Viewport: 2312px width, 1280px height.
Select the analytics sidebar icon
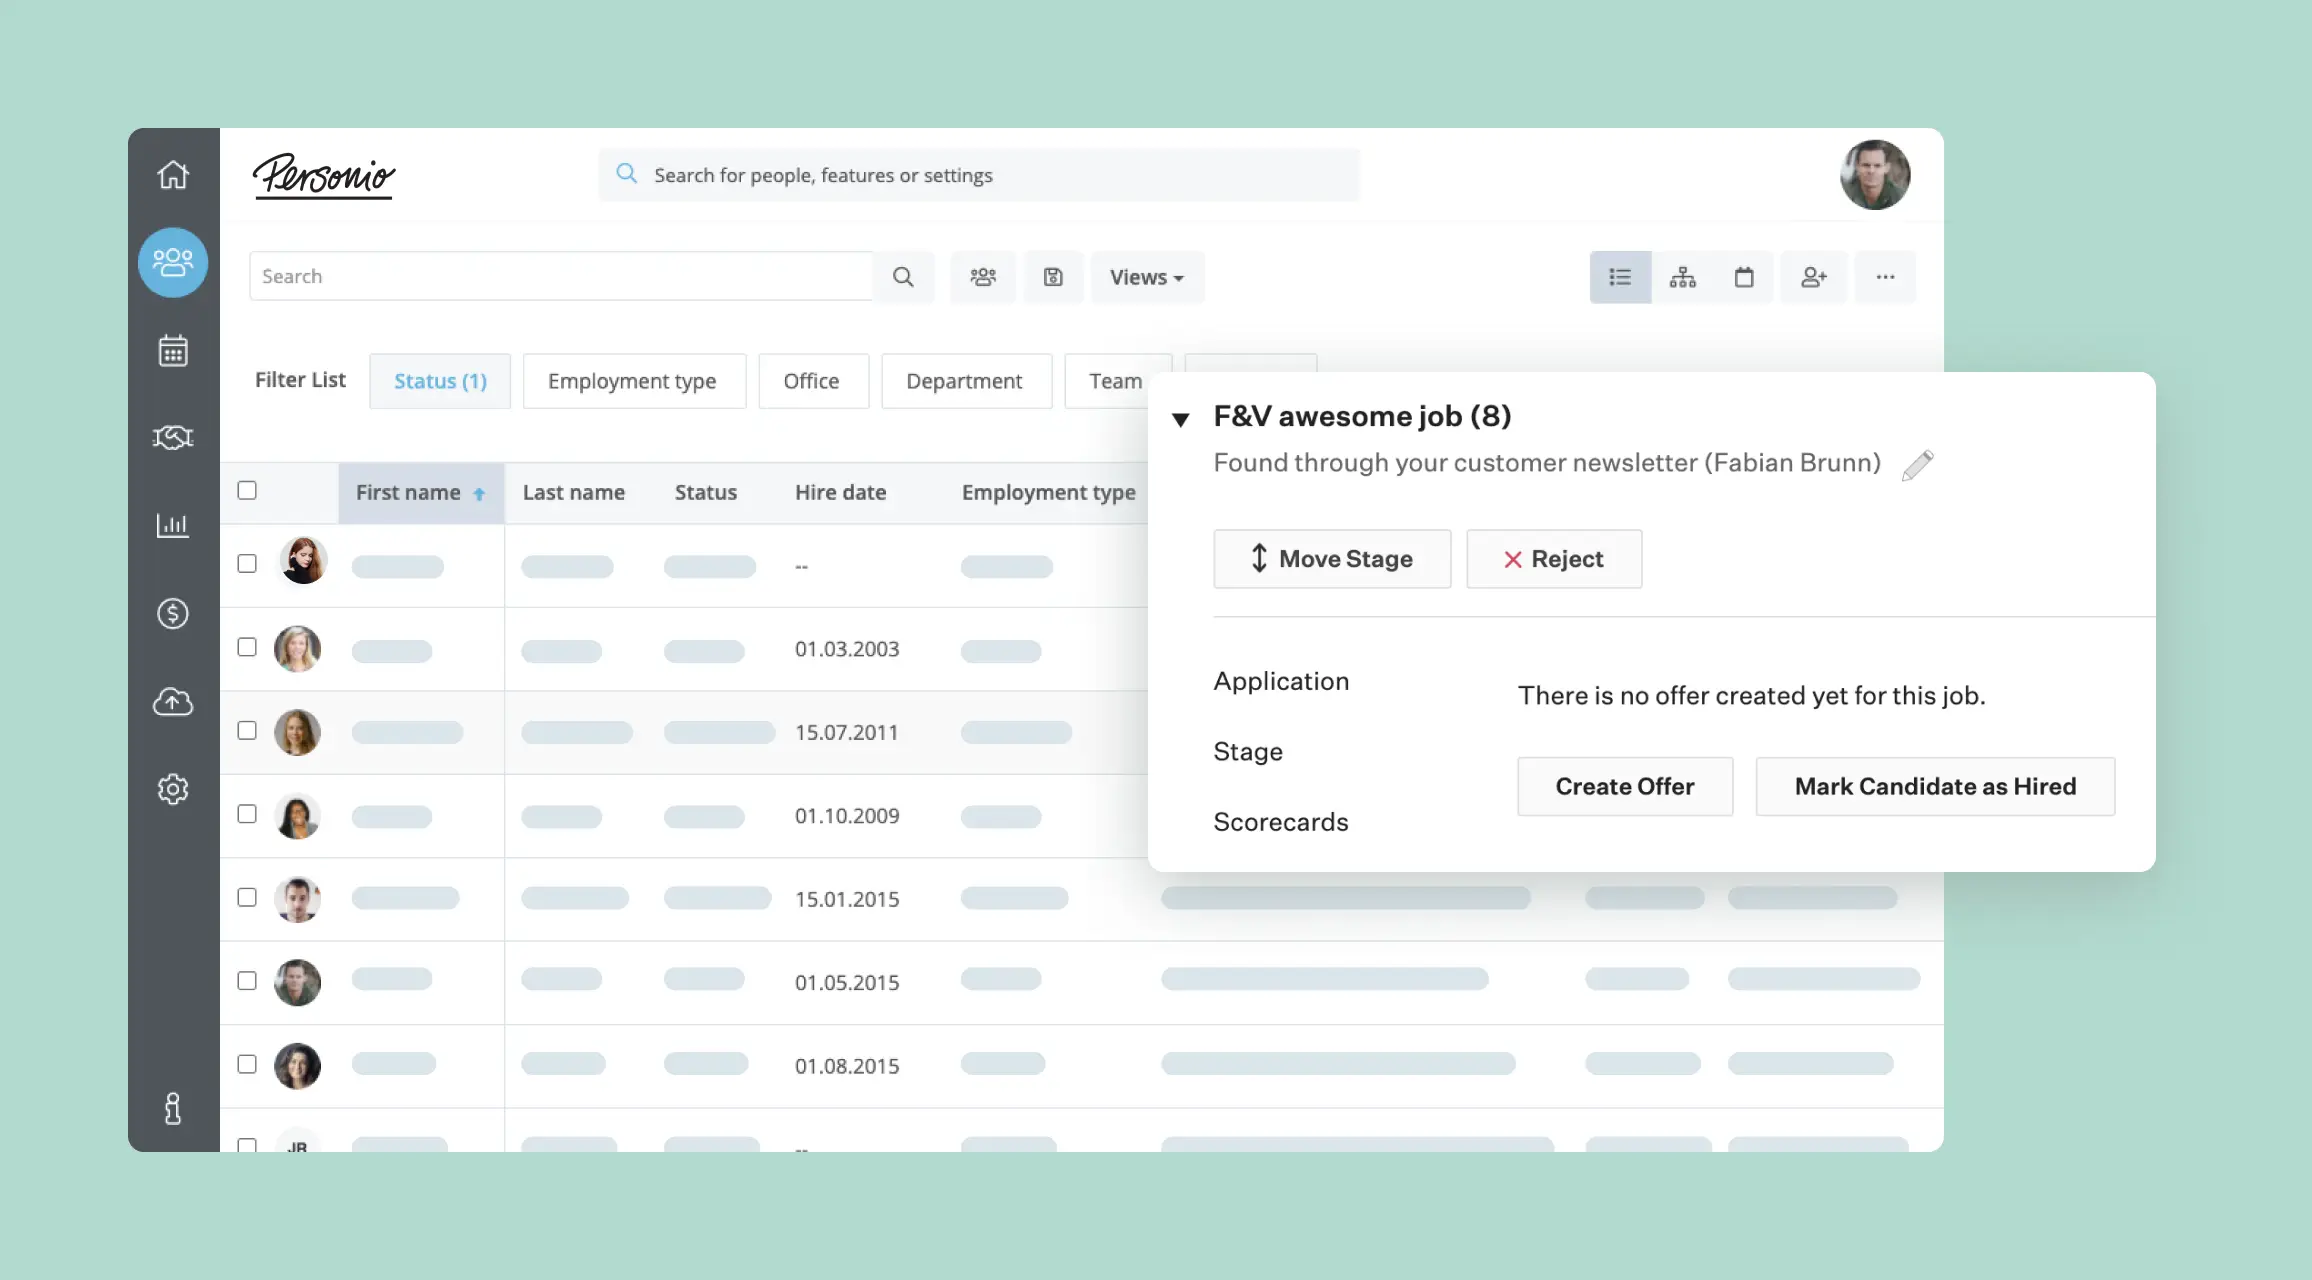(173, 527)
